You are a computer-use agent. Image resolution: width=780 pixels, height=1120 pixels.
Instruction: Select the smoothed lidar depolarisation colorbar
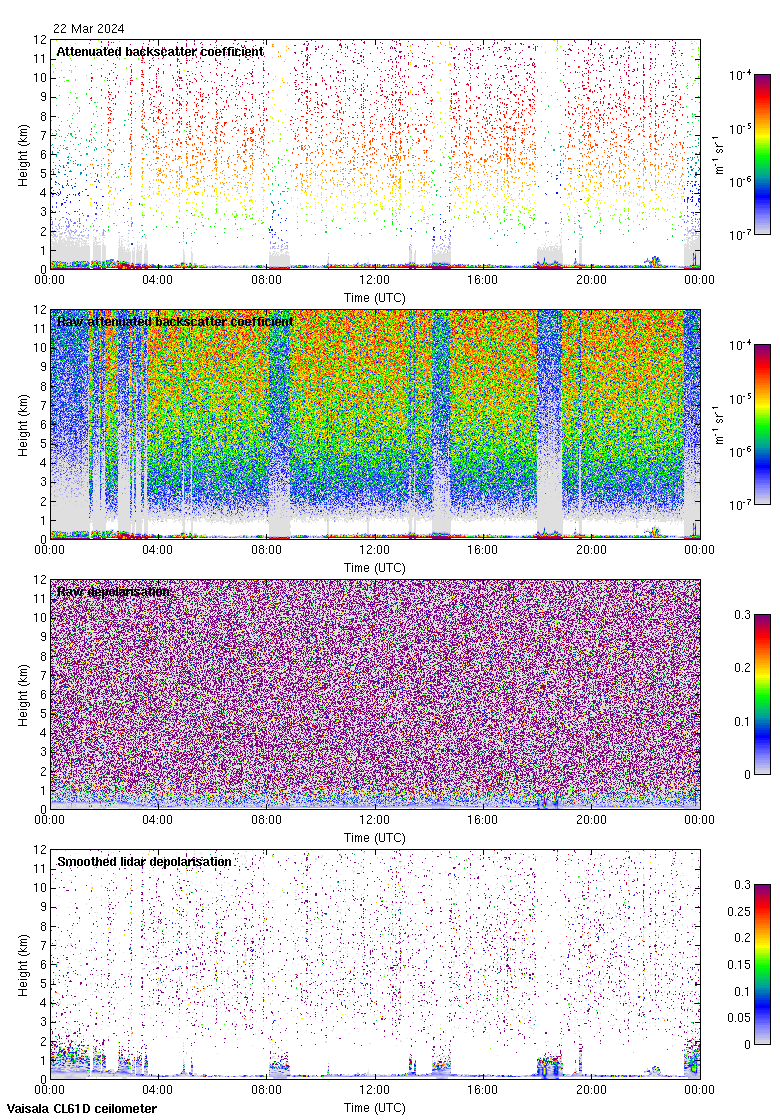[x=762, y=964]
